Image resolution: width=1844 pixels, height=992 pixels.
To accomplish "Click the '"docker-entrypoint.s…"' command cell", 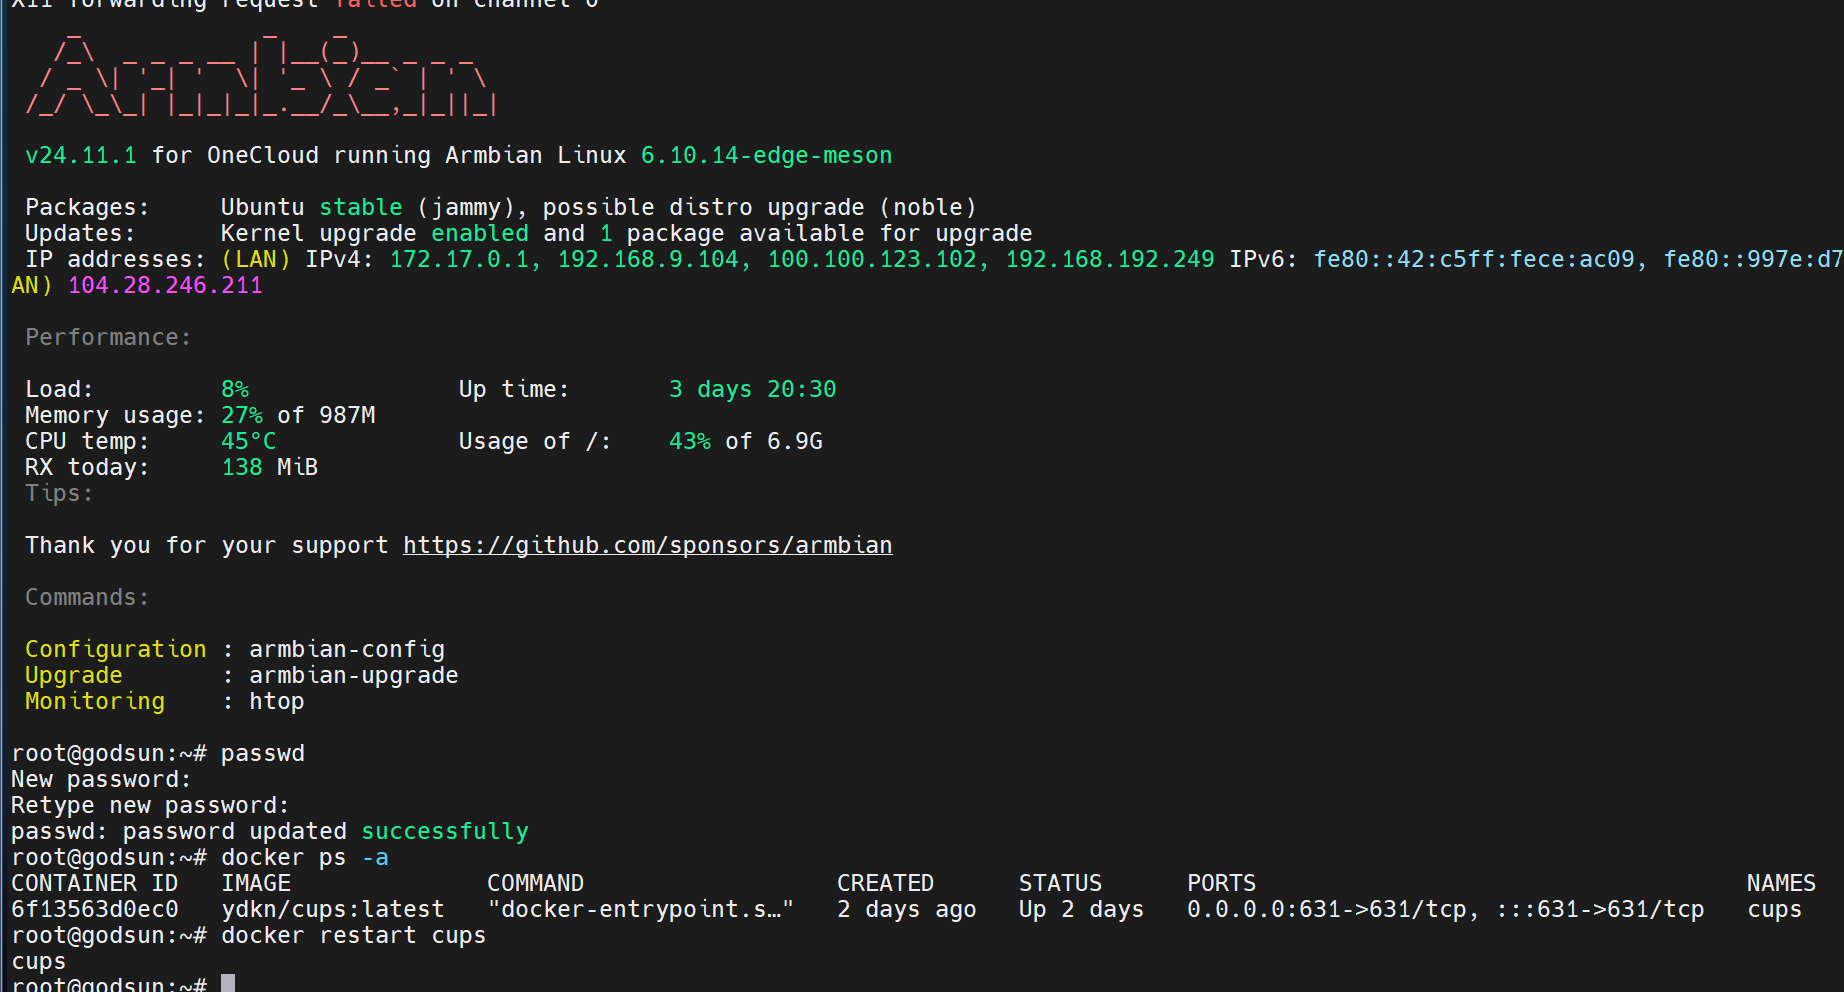I will [641, 909].
